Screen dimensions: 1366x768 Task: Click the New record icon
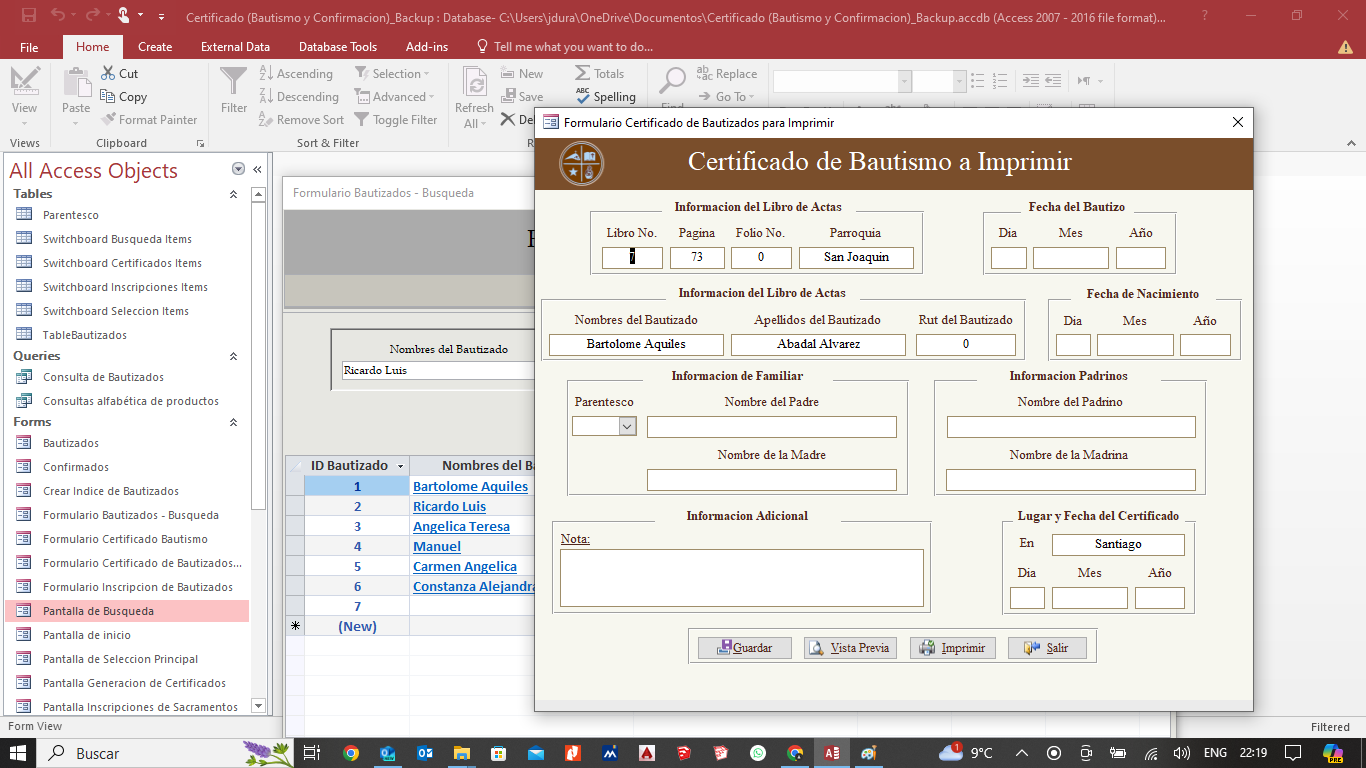[506, 73]
